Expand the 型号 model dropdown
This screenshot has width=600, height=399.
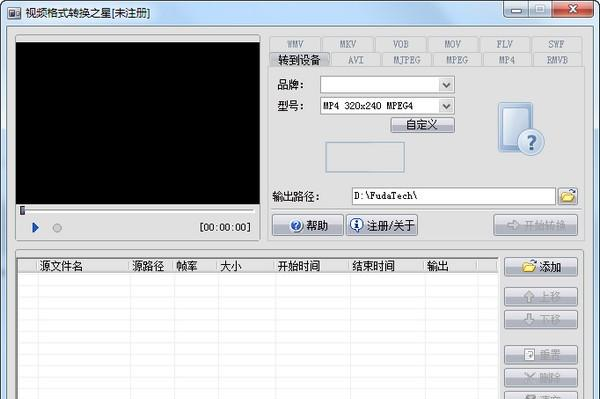point(446,106)
